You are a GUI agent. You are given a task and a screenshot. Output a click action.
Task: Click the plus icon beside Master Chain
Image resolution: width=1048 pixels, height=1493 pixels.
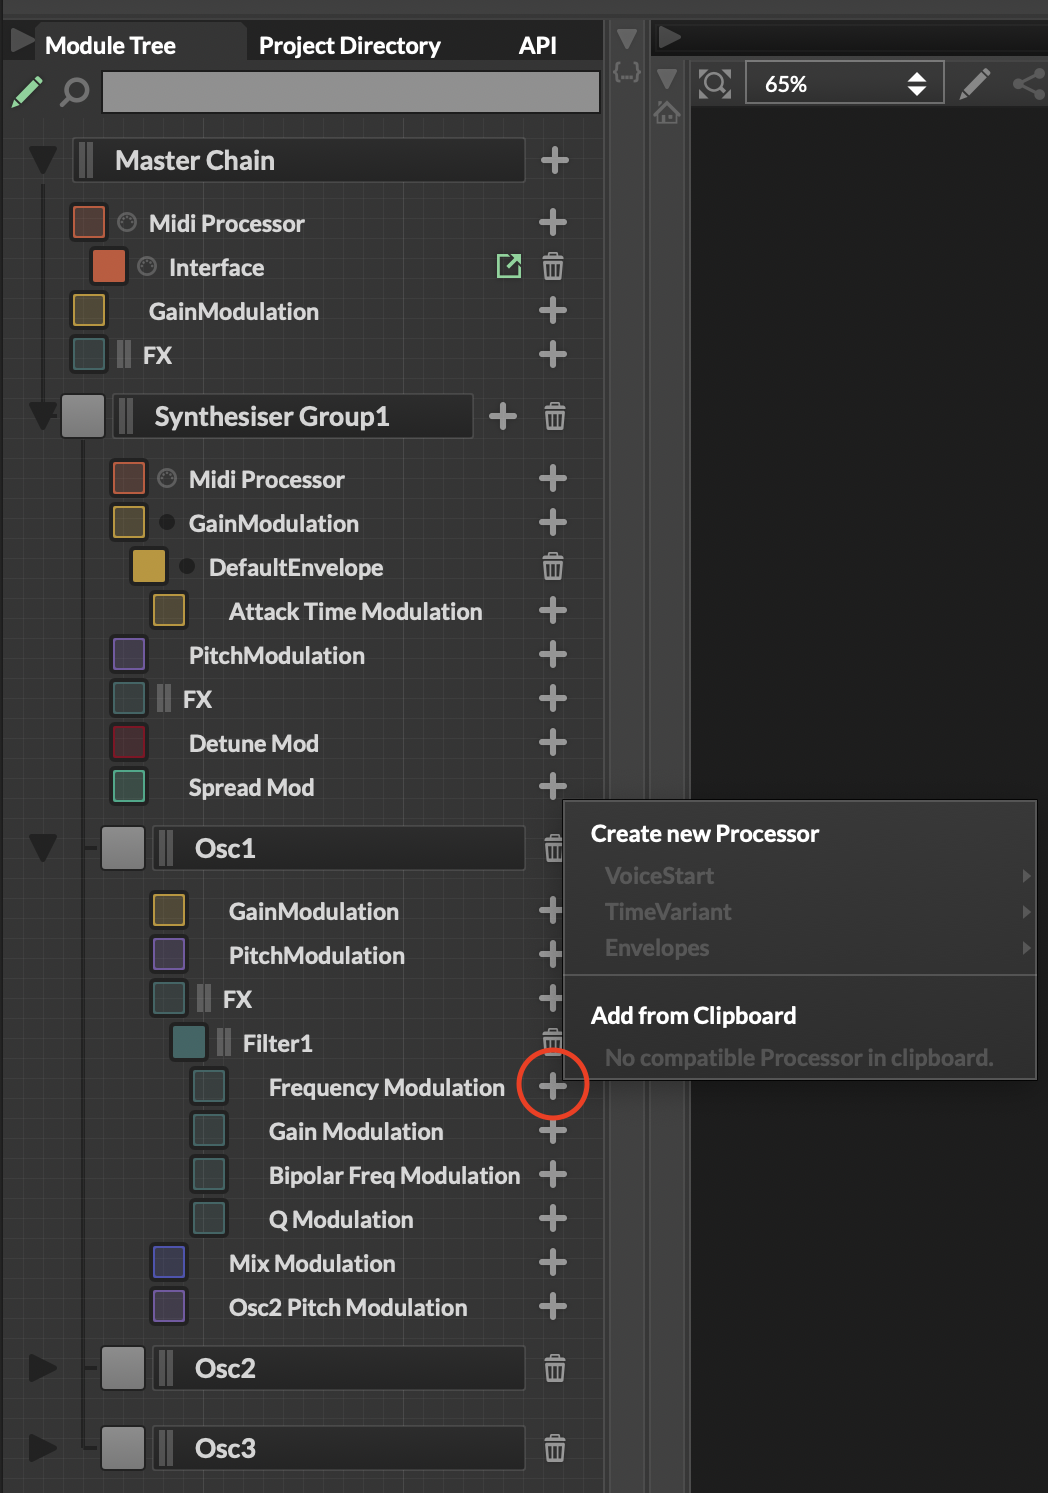point(554,160)
